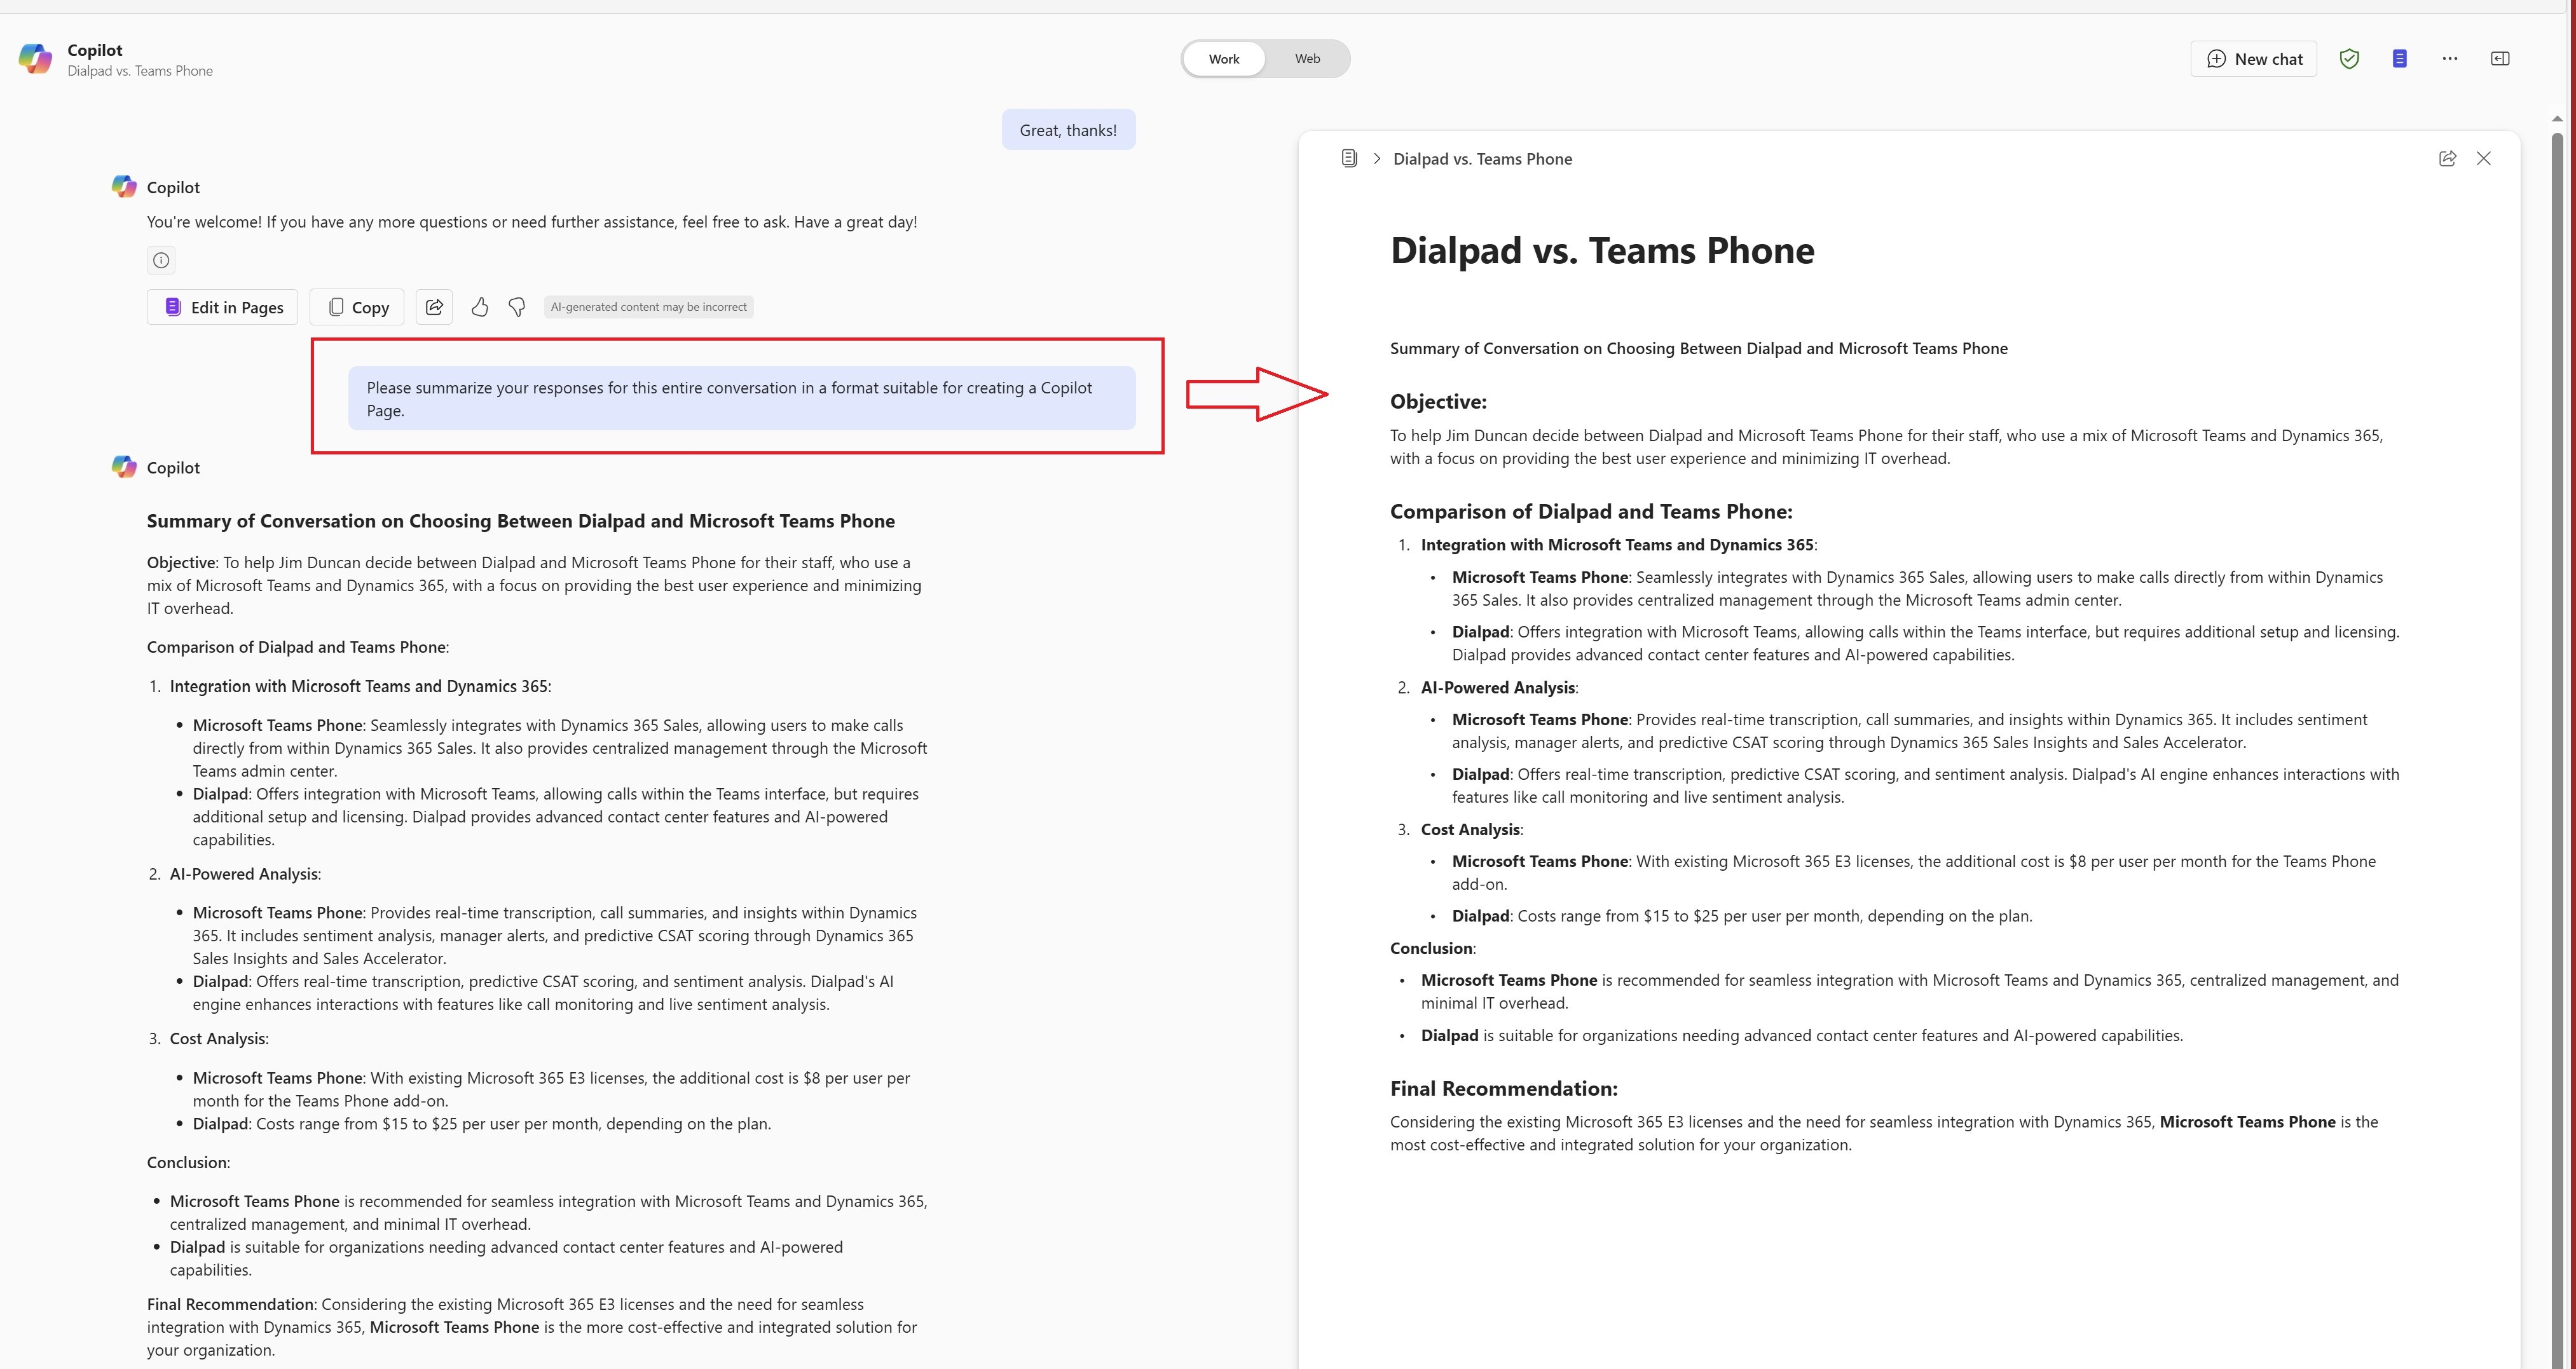Click the info icon under Copilot reply
Image resolution: width=2576 pixels, height=1369 pixels.
[161, 260]
